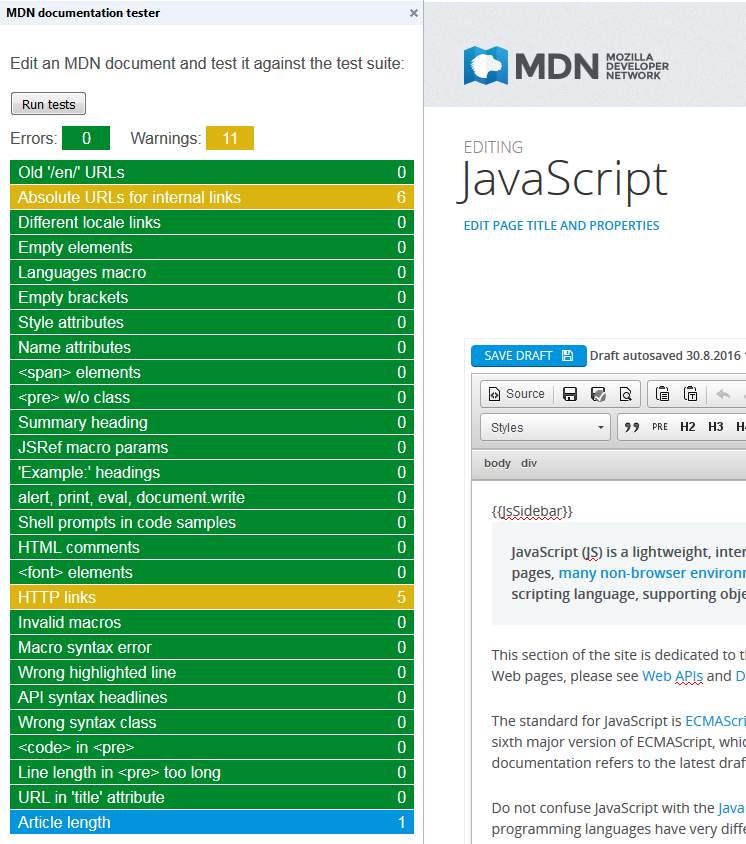Expand 'HTTP links' warning row
746x844 pixels.
click(212, 597)
